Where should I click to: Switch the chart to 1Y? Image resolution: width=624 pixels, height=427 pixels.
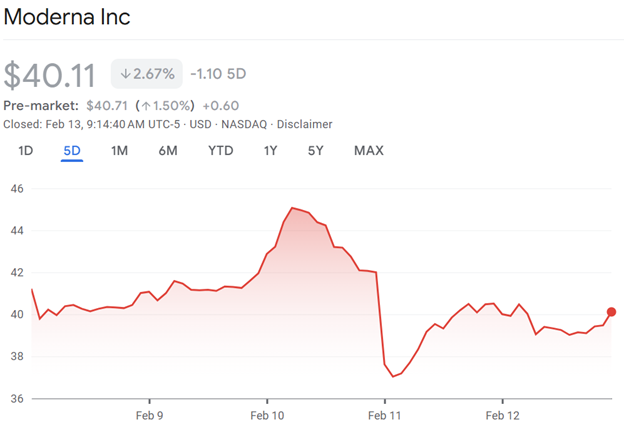point(270,151)
